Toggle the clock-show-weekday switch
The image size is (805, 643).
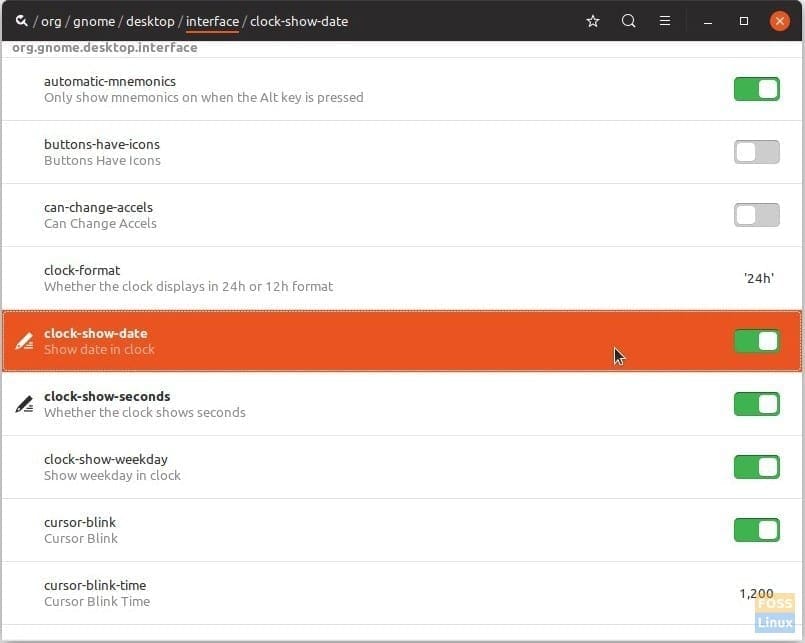(x=757, y=467)
